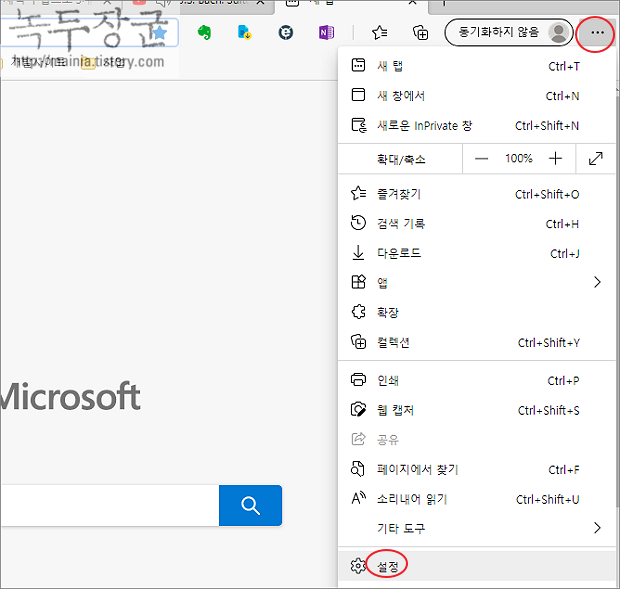The height and width of the screenshot is (589, 620).
Task: Choose 웹 캡처 from the menu
Action: (x=476, y=410)
